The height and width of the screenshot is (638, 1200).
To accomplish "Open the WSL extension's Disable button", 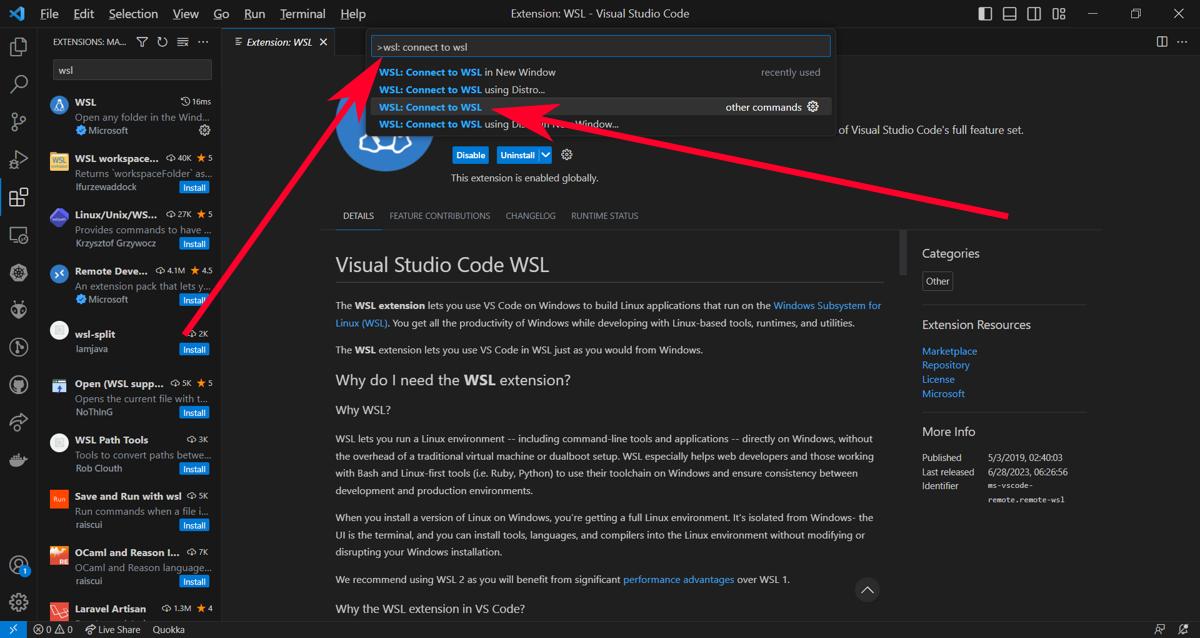I will point(470,155).
